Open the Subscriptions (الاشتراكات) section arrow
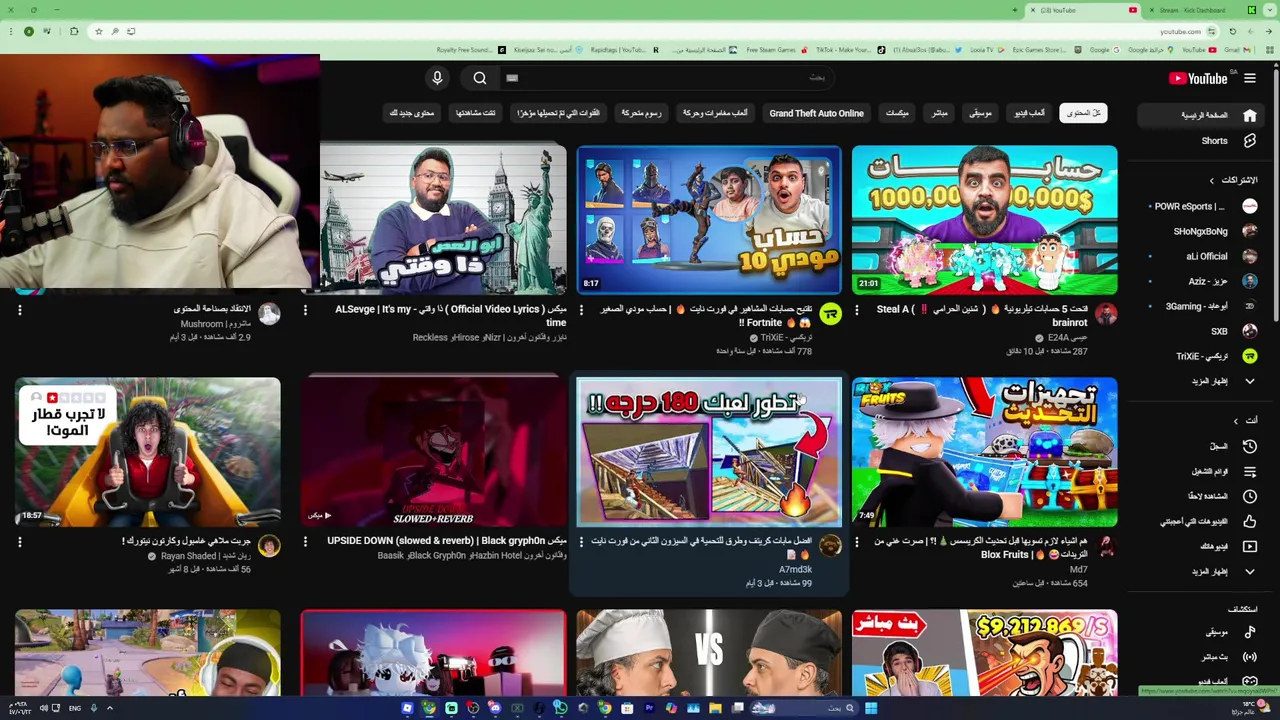Viewport: 1280px width, 720px height. (x=1212, y=181)
